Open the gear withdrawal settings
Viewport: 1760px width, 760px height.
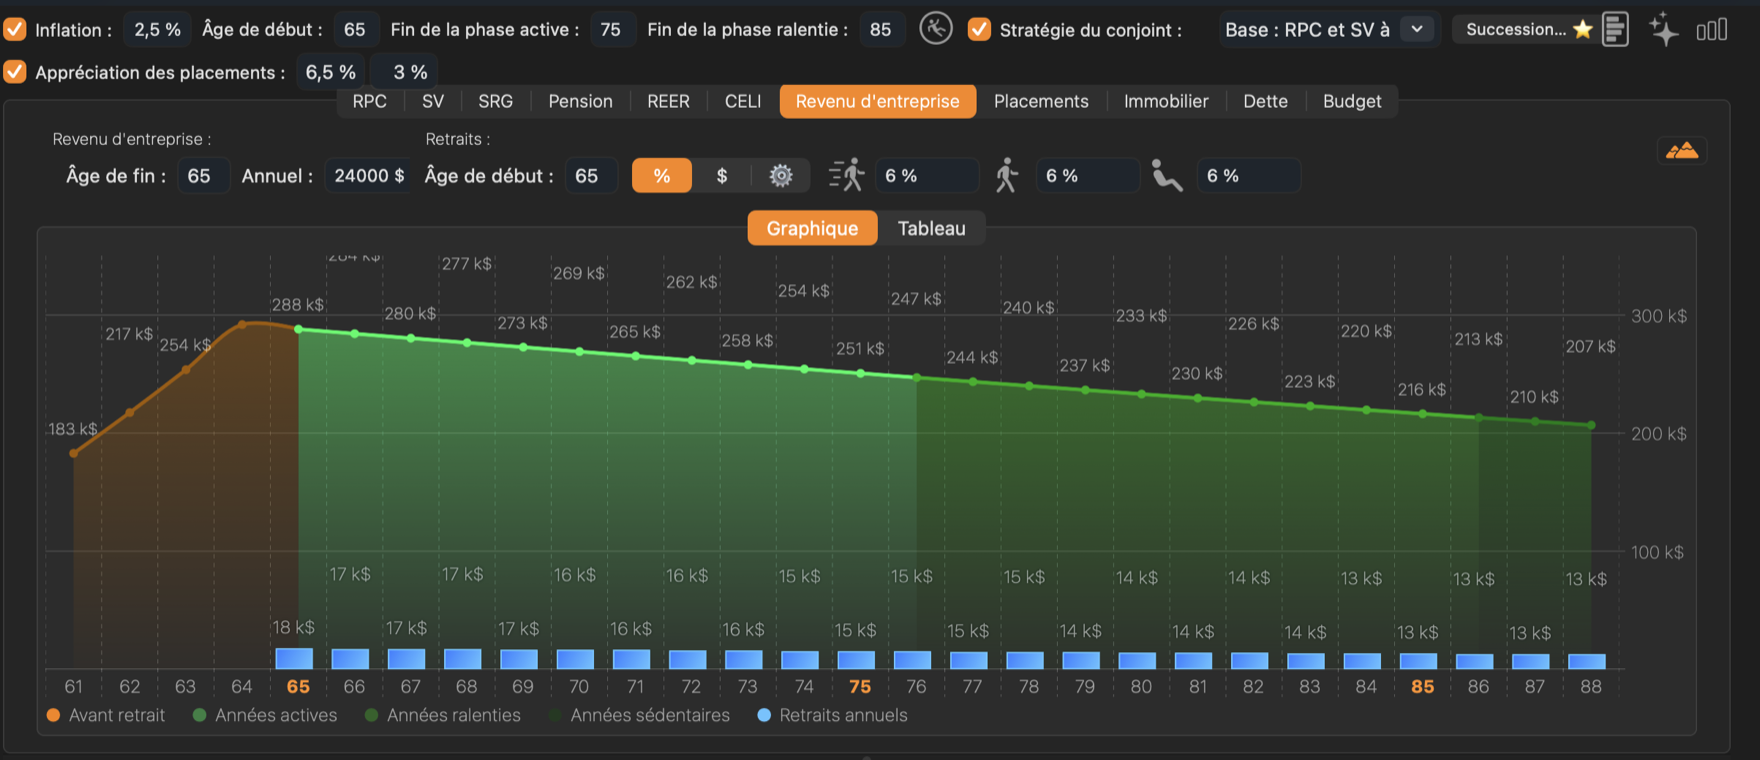(781, 176)
